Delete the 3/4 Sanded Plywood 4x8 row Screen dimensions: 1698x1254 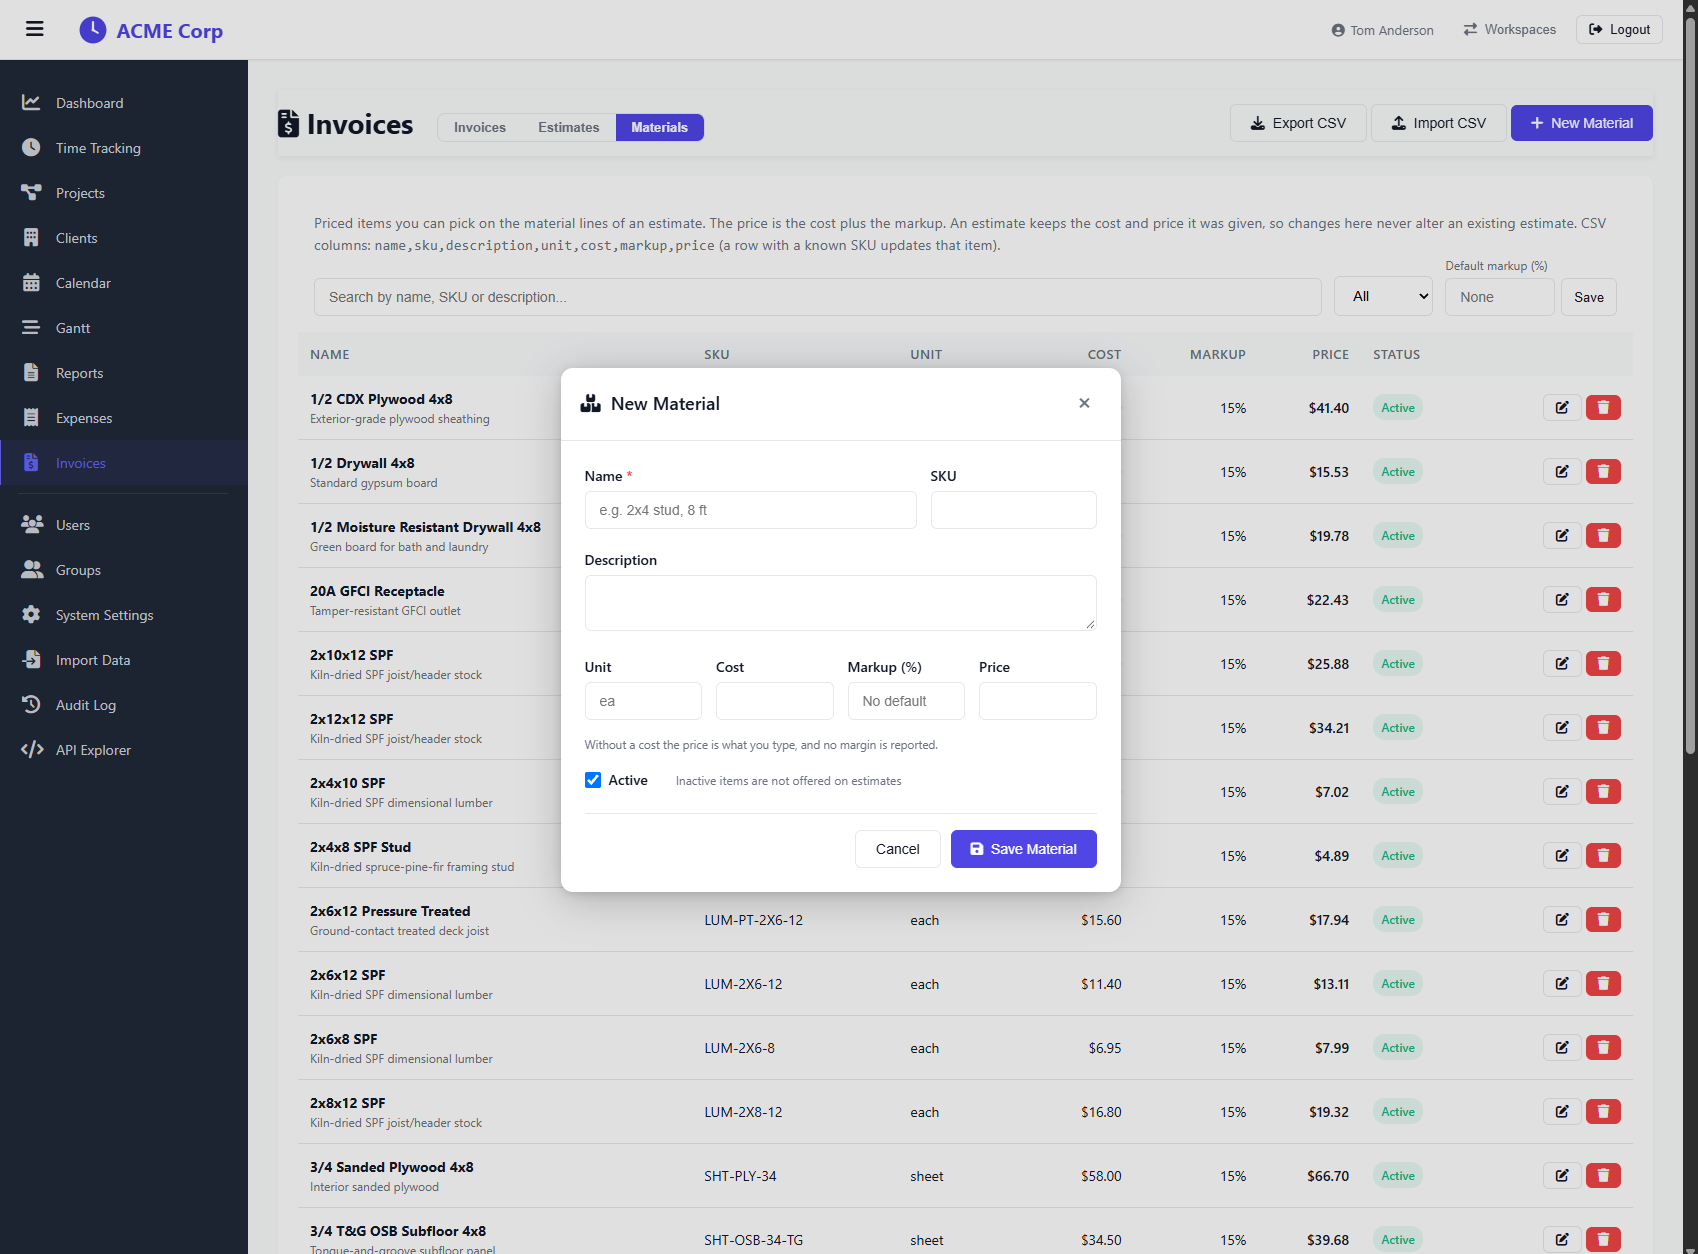tap(1603, 1176)
